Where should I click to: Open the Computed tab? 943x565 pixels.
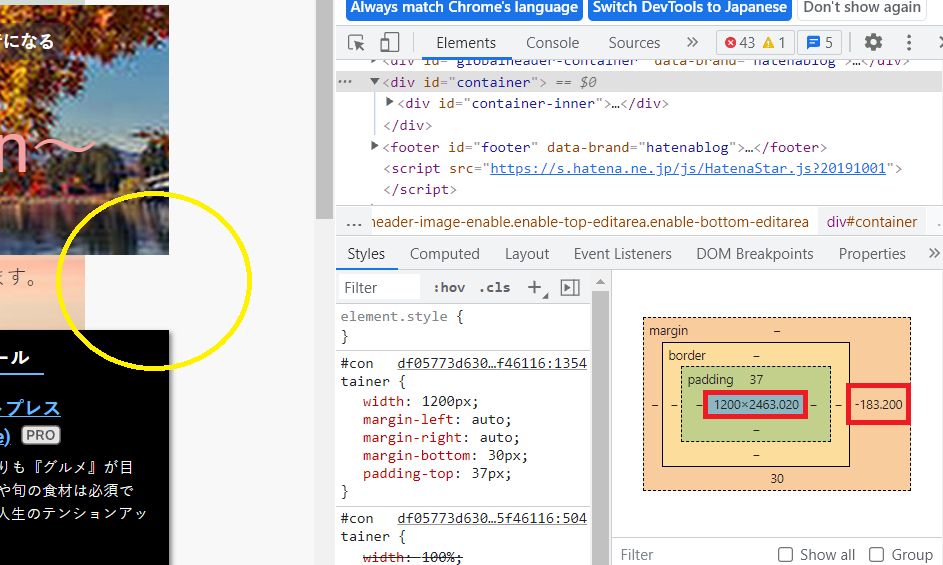point(444,254)
